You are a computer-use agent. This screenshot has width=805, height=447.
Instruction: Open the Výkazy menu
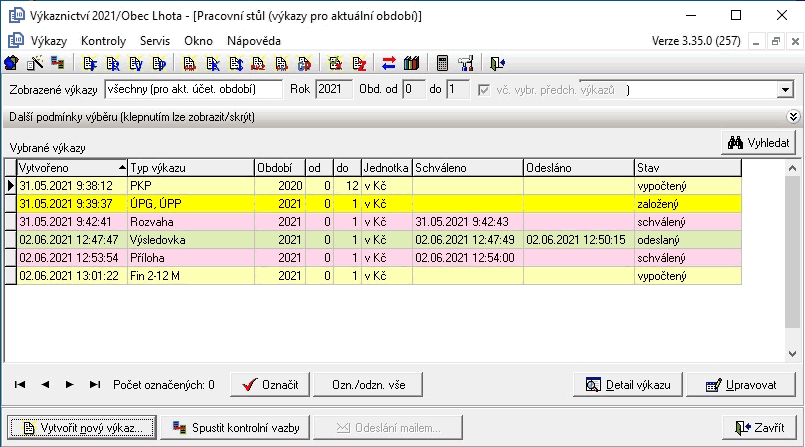[x=48, y=41]
